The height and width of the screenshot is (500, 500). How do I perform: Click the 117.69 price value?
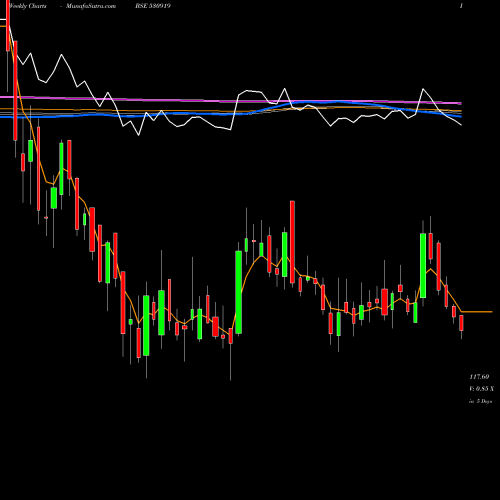coord(479,377)
